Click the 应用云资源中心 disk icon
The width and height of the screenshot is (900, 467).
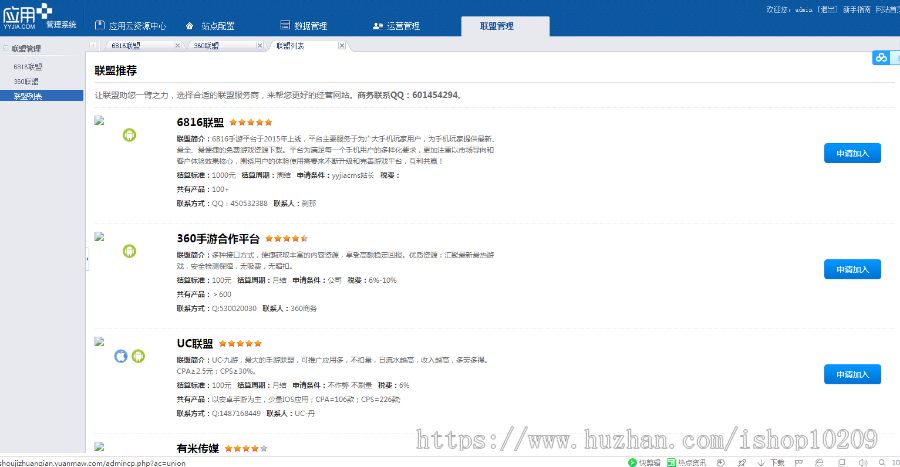[x=99, y=25]
